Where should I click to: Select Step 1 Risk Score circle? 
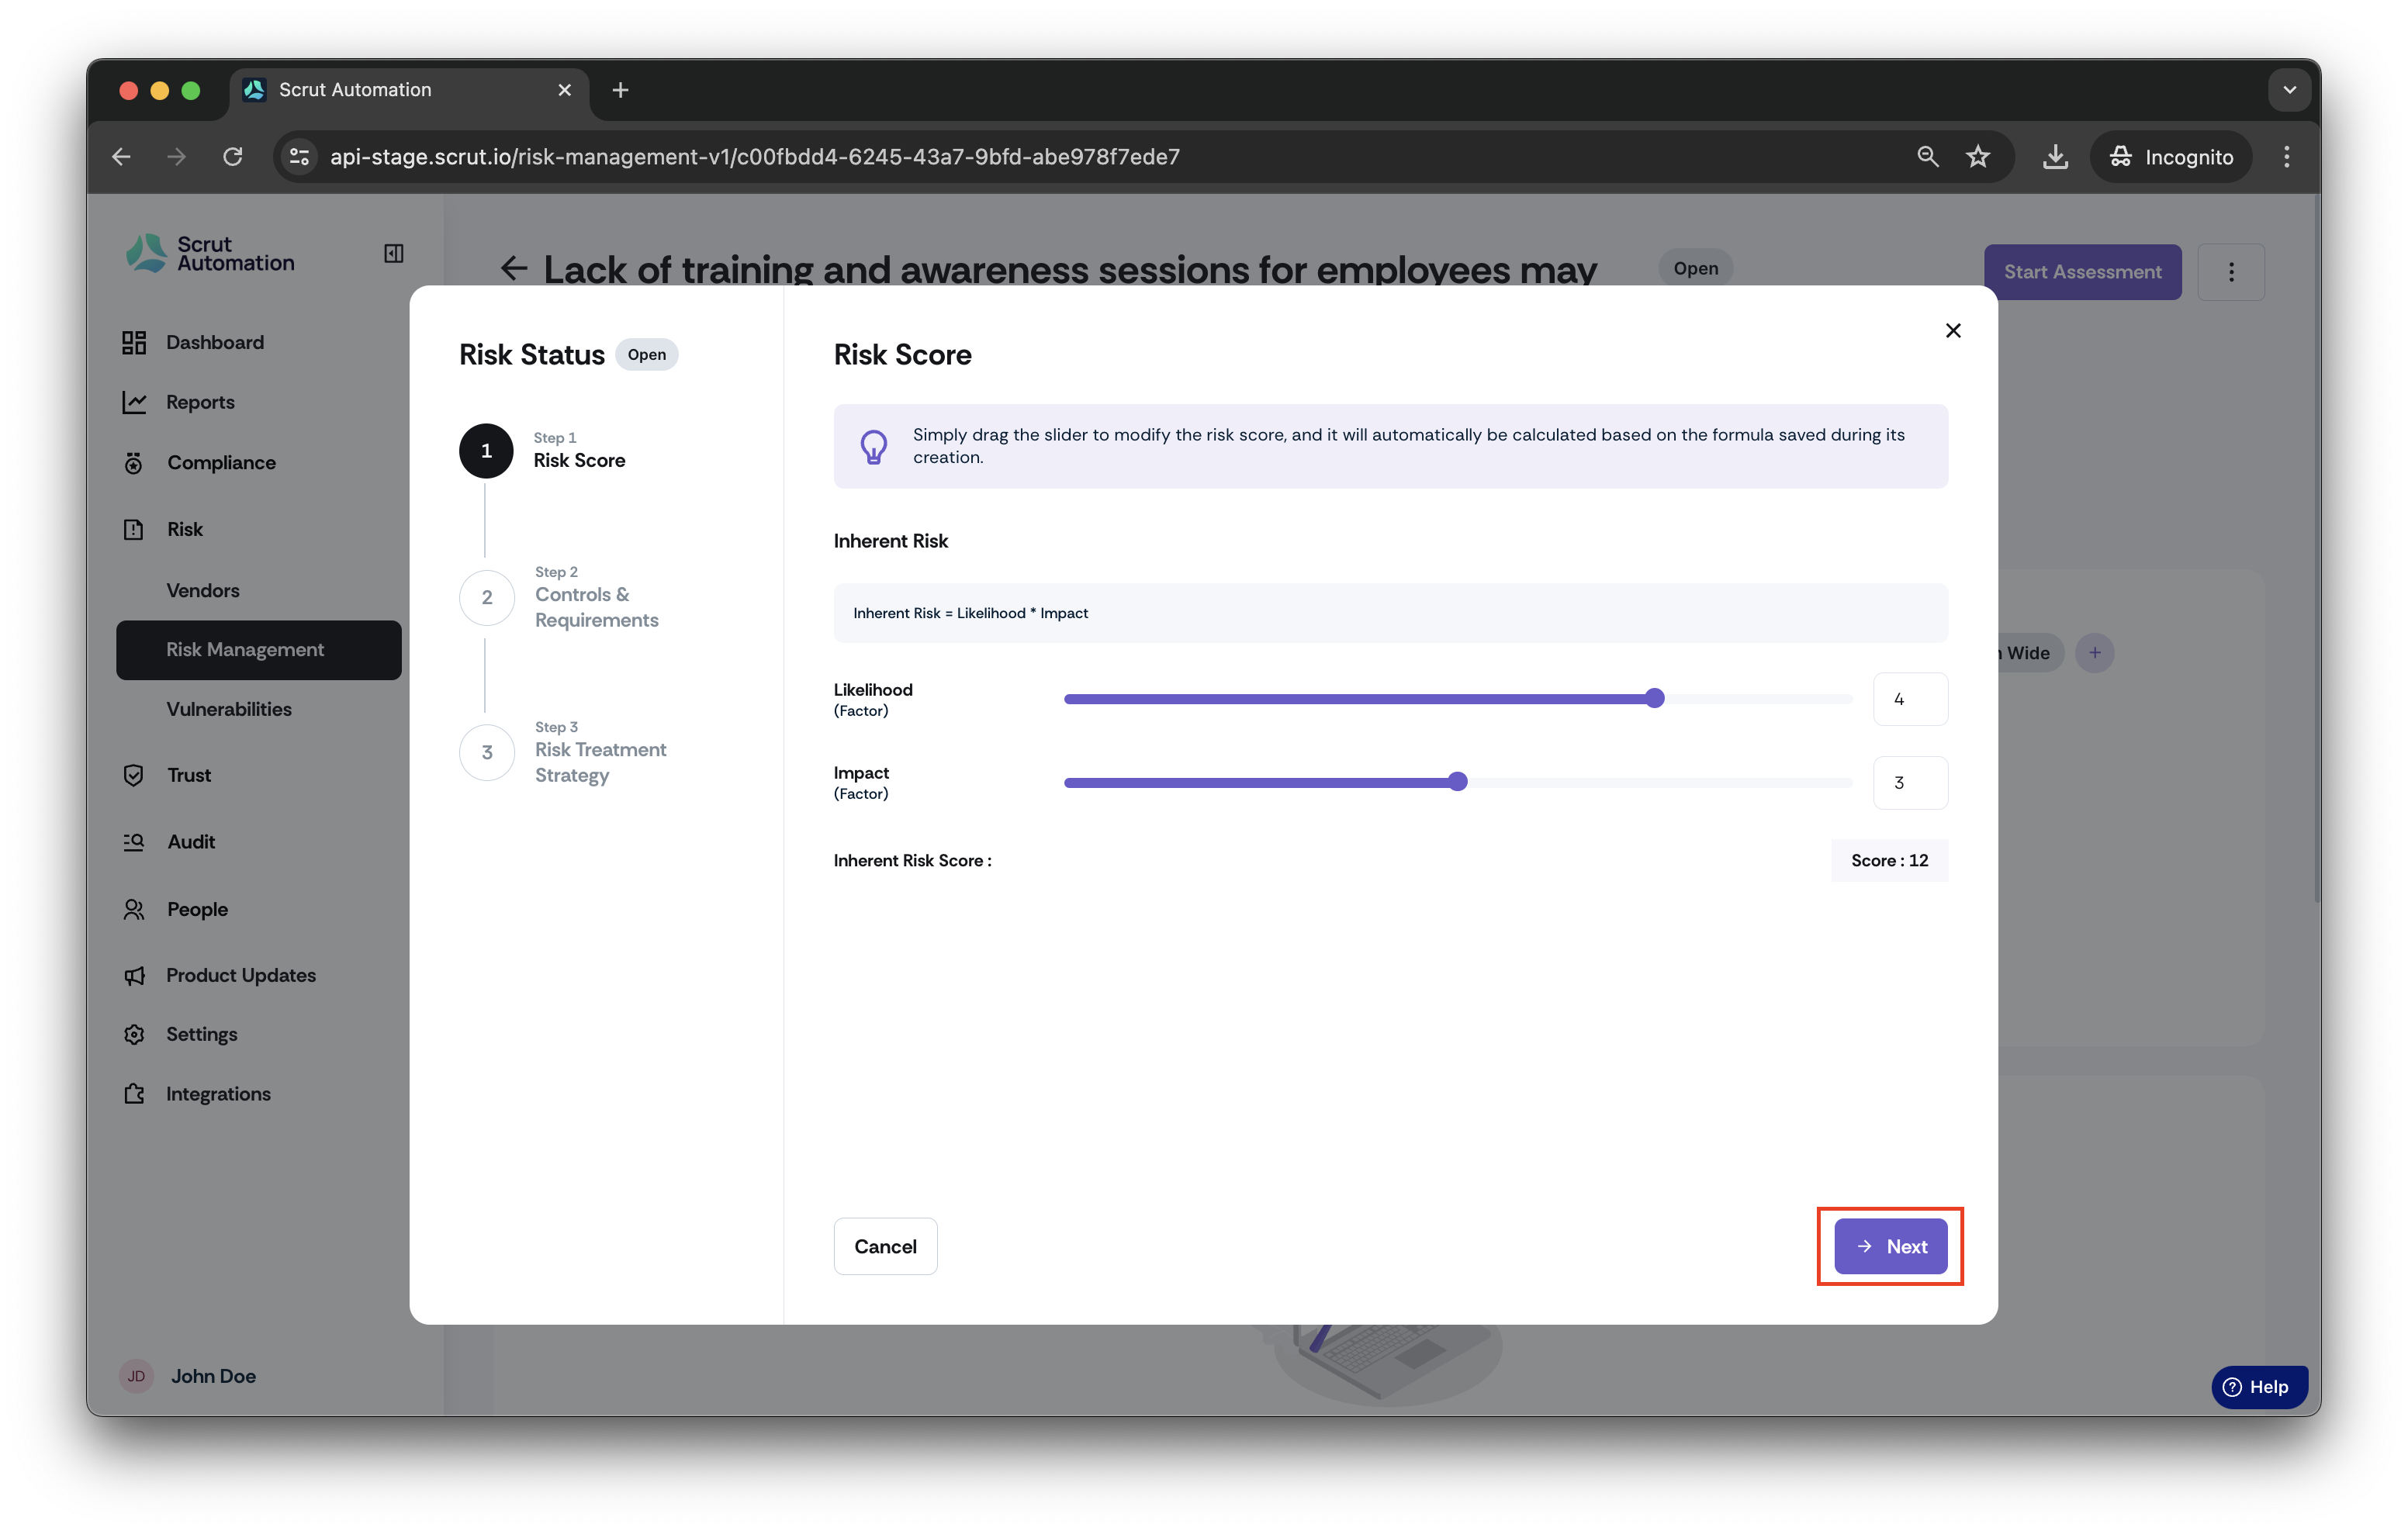(486, 450)
